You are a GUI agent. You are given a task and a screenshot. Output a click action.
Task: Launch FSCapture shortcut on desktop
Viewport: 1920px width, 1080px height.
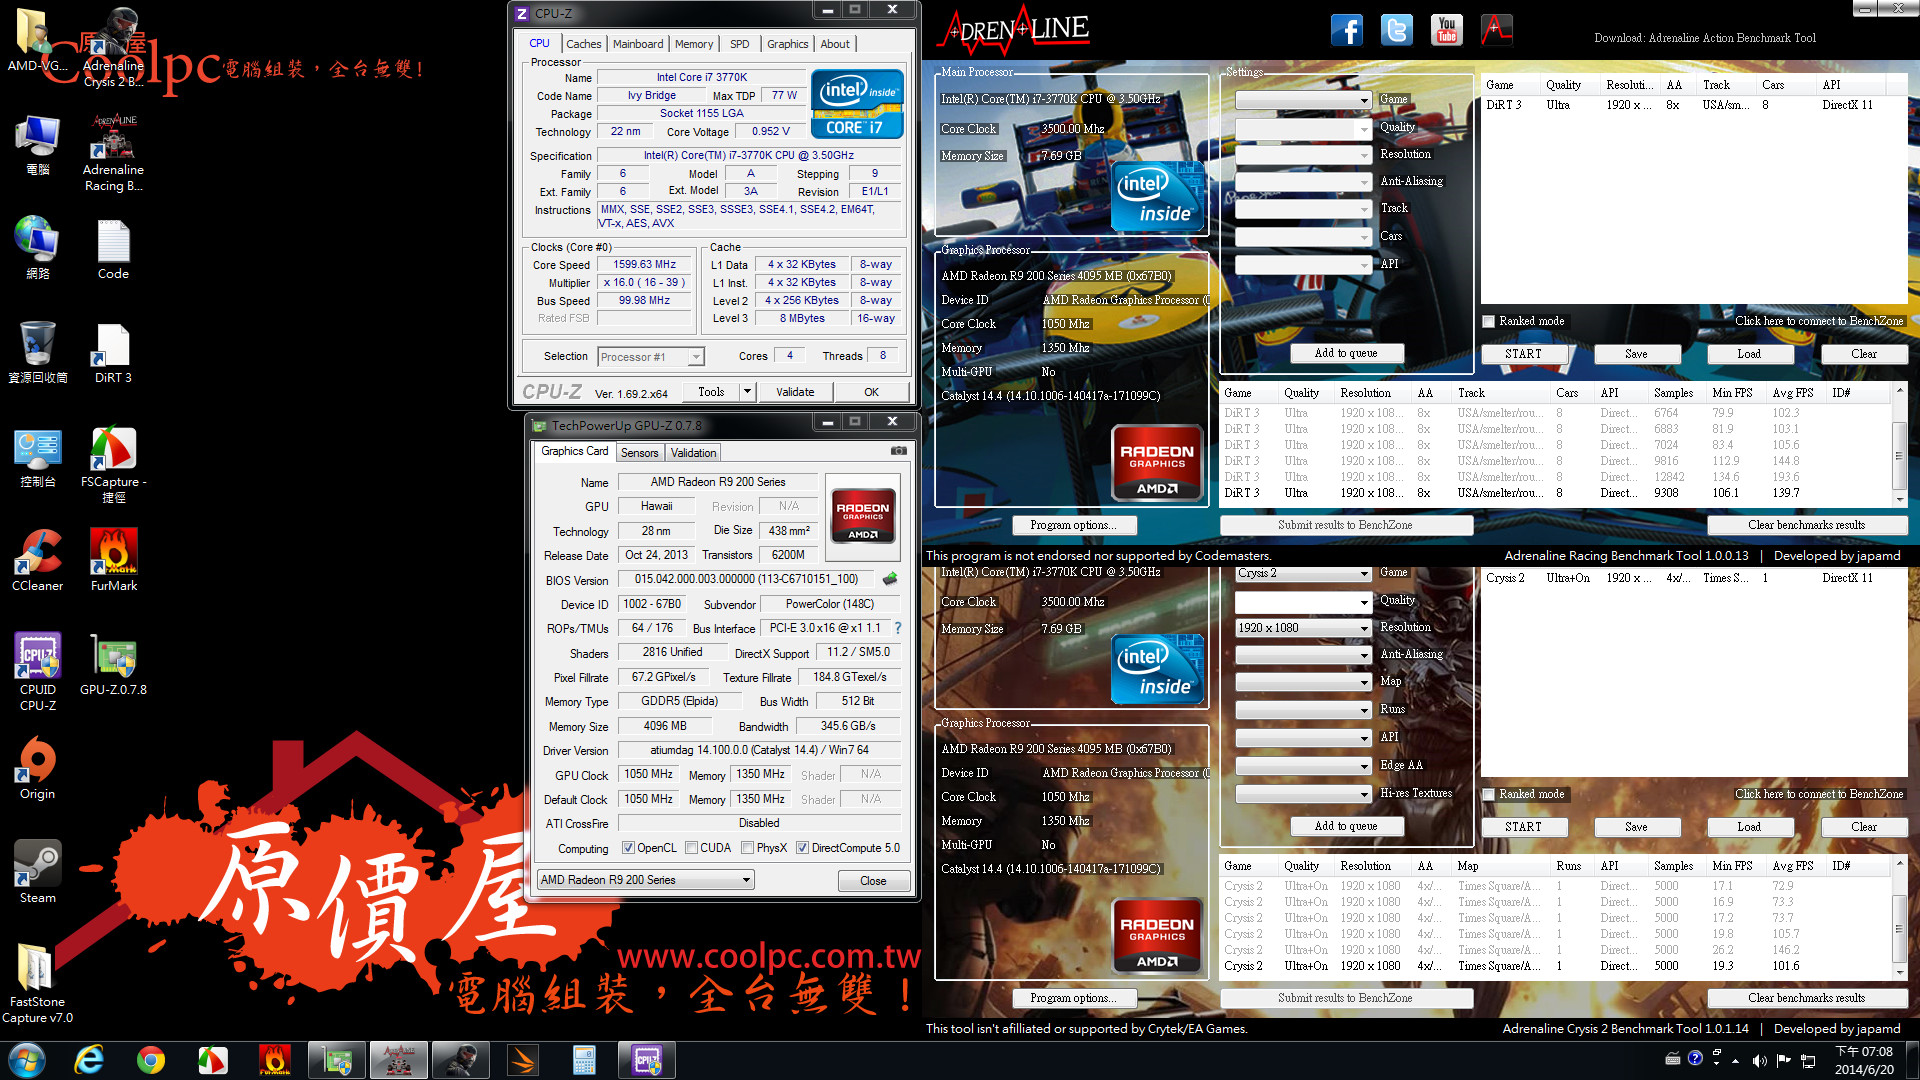(x=113, y=465)
